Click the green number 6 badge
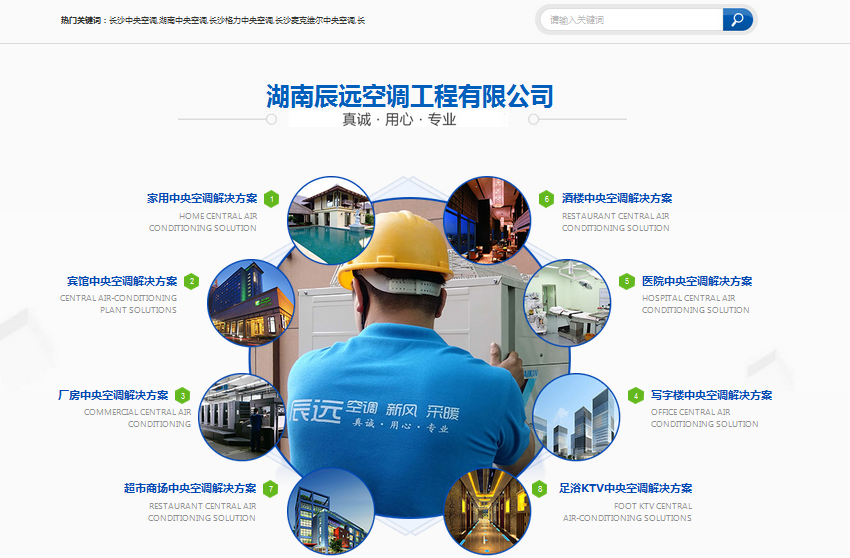Screen dimensions: 850x558 [546, 199]
